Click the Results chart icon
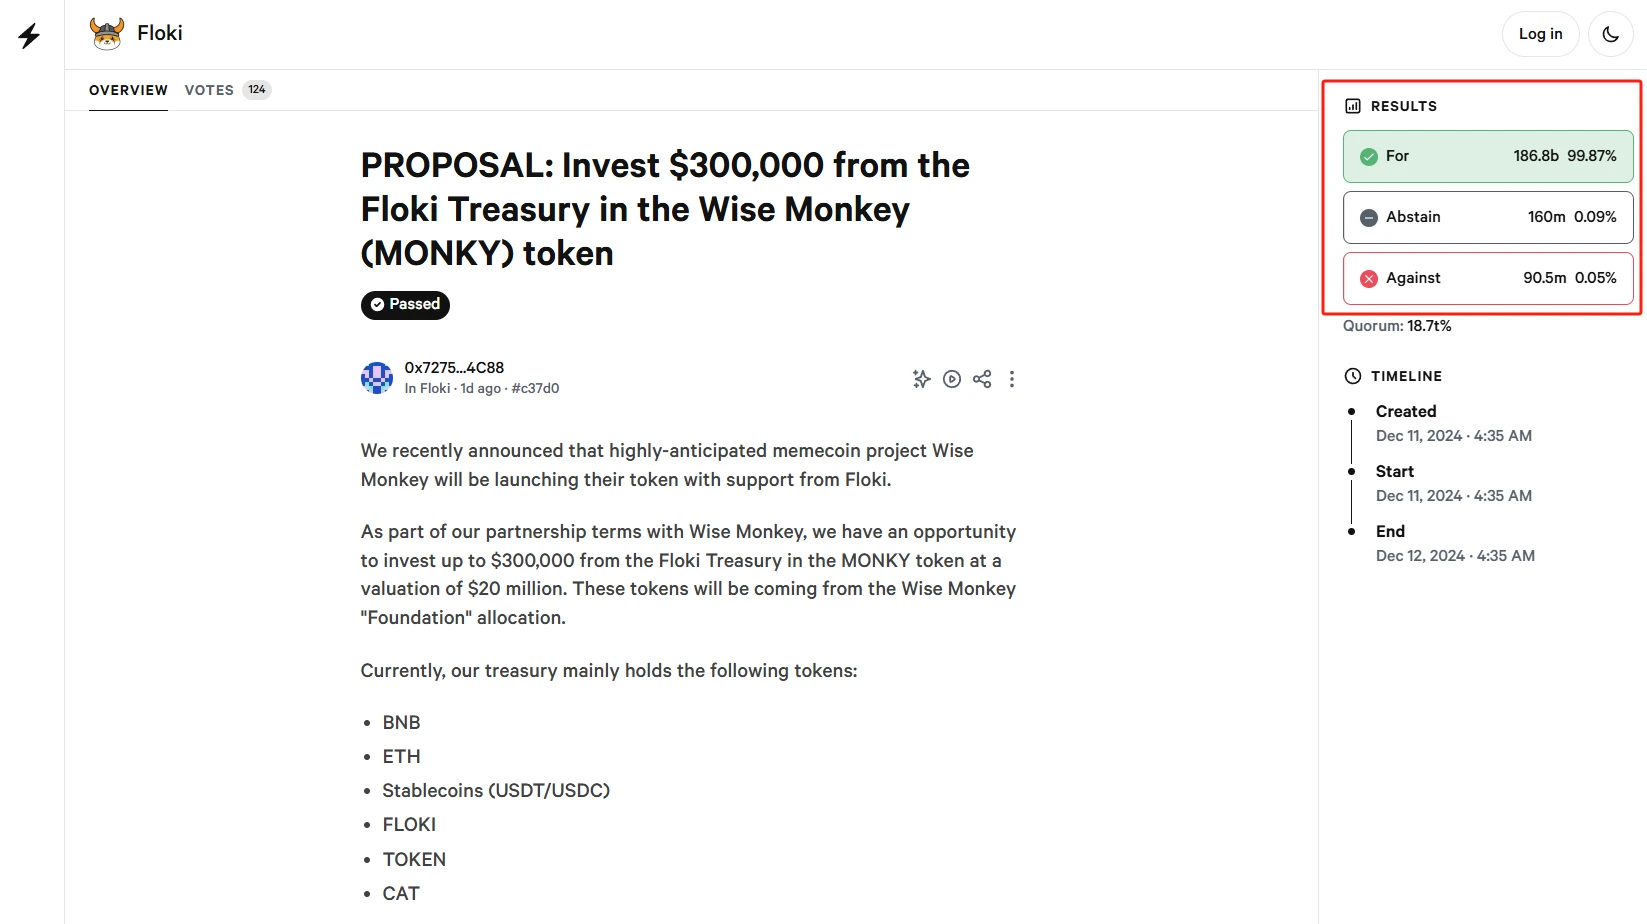Image resolution: width=1647 pixels, height=924 pixels. 1353,106
